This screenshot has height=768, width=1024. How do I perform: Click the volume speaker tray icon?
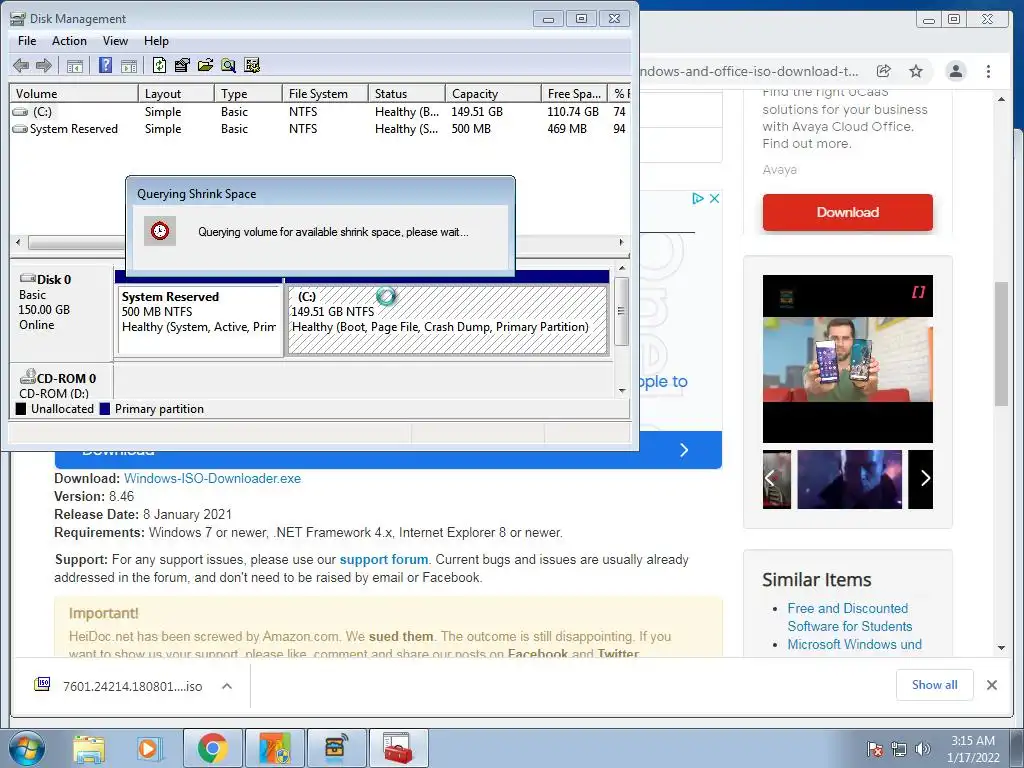[x=923, y=749]
